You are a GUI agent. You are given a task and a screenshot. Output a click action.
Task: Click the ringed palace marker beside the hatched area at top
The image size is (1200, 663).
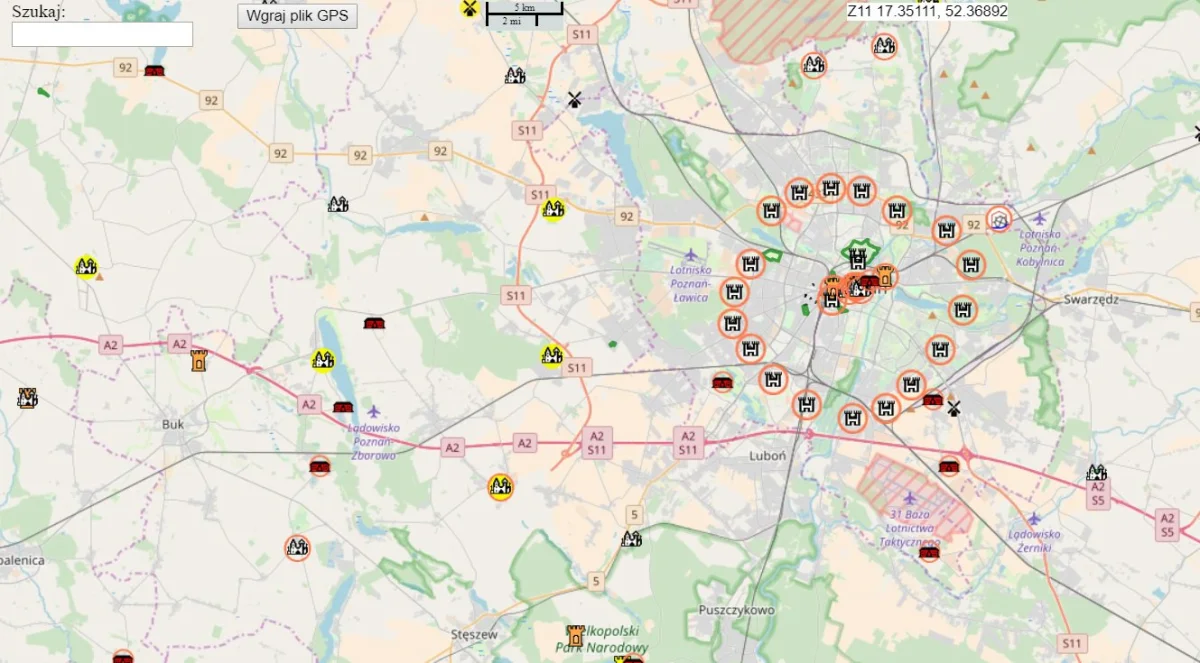click(x=814, y=65)
